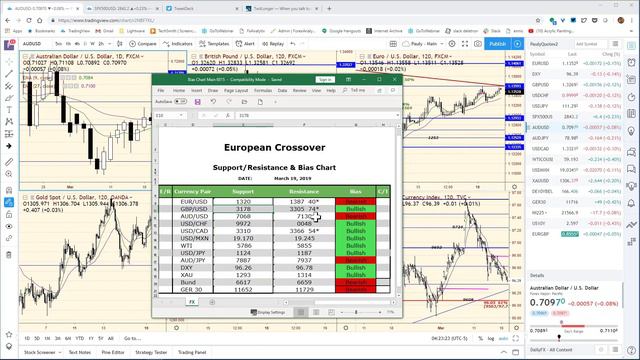Select the crosshair cursor tool
640x360 pixels.
[x=9, y=62]
